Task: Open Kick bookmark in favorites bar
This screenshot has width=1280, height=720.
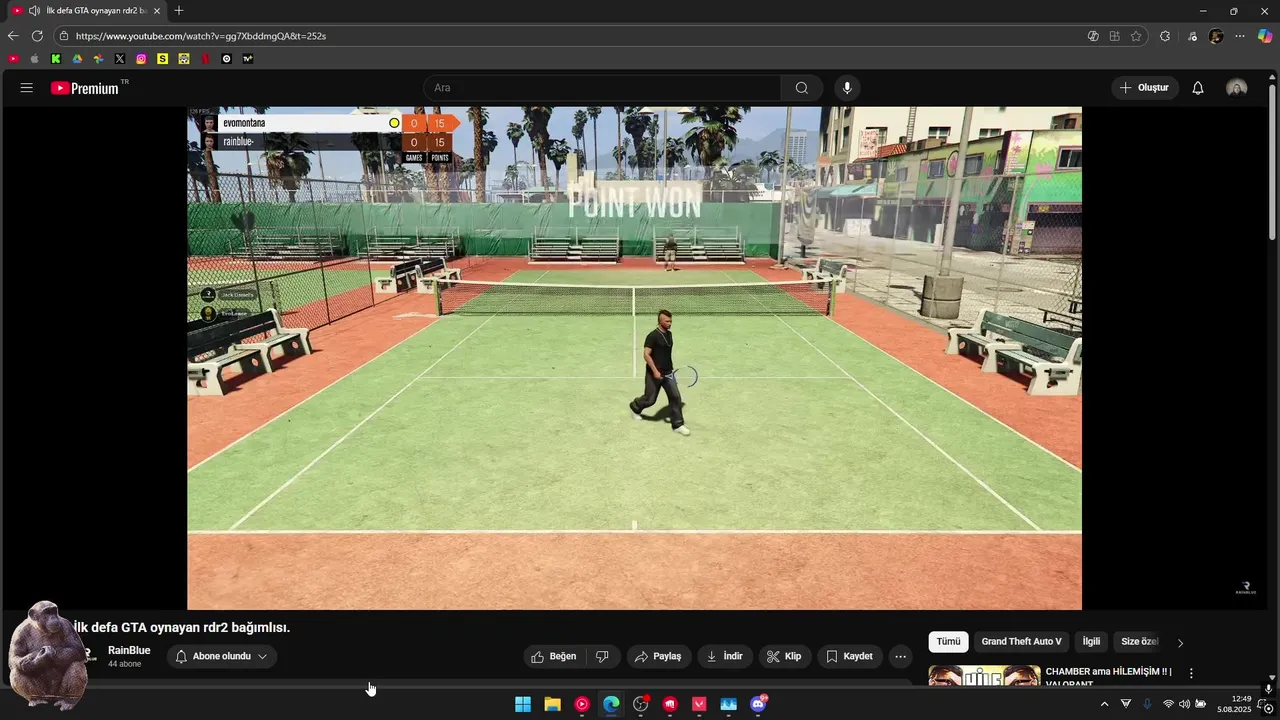Action: 56,59
